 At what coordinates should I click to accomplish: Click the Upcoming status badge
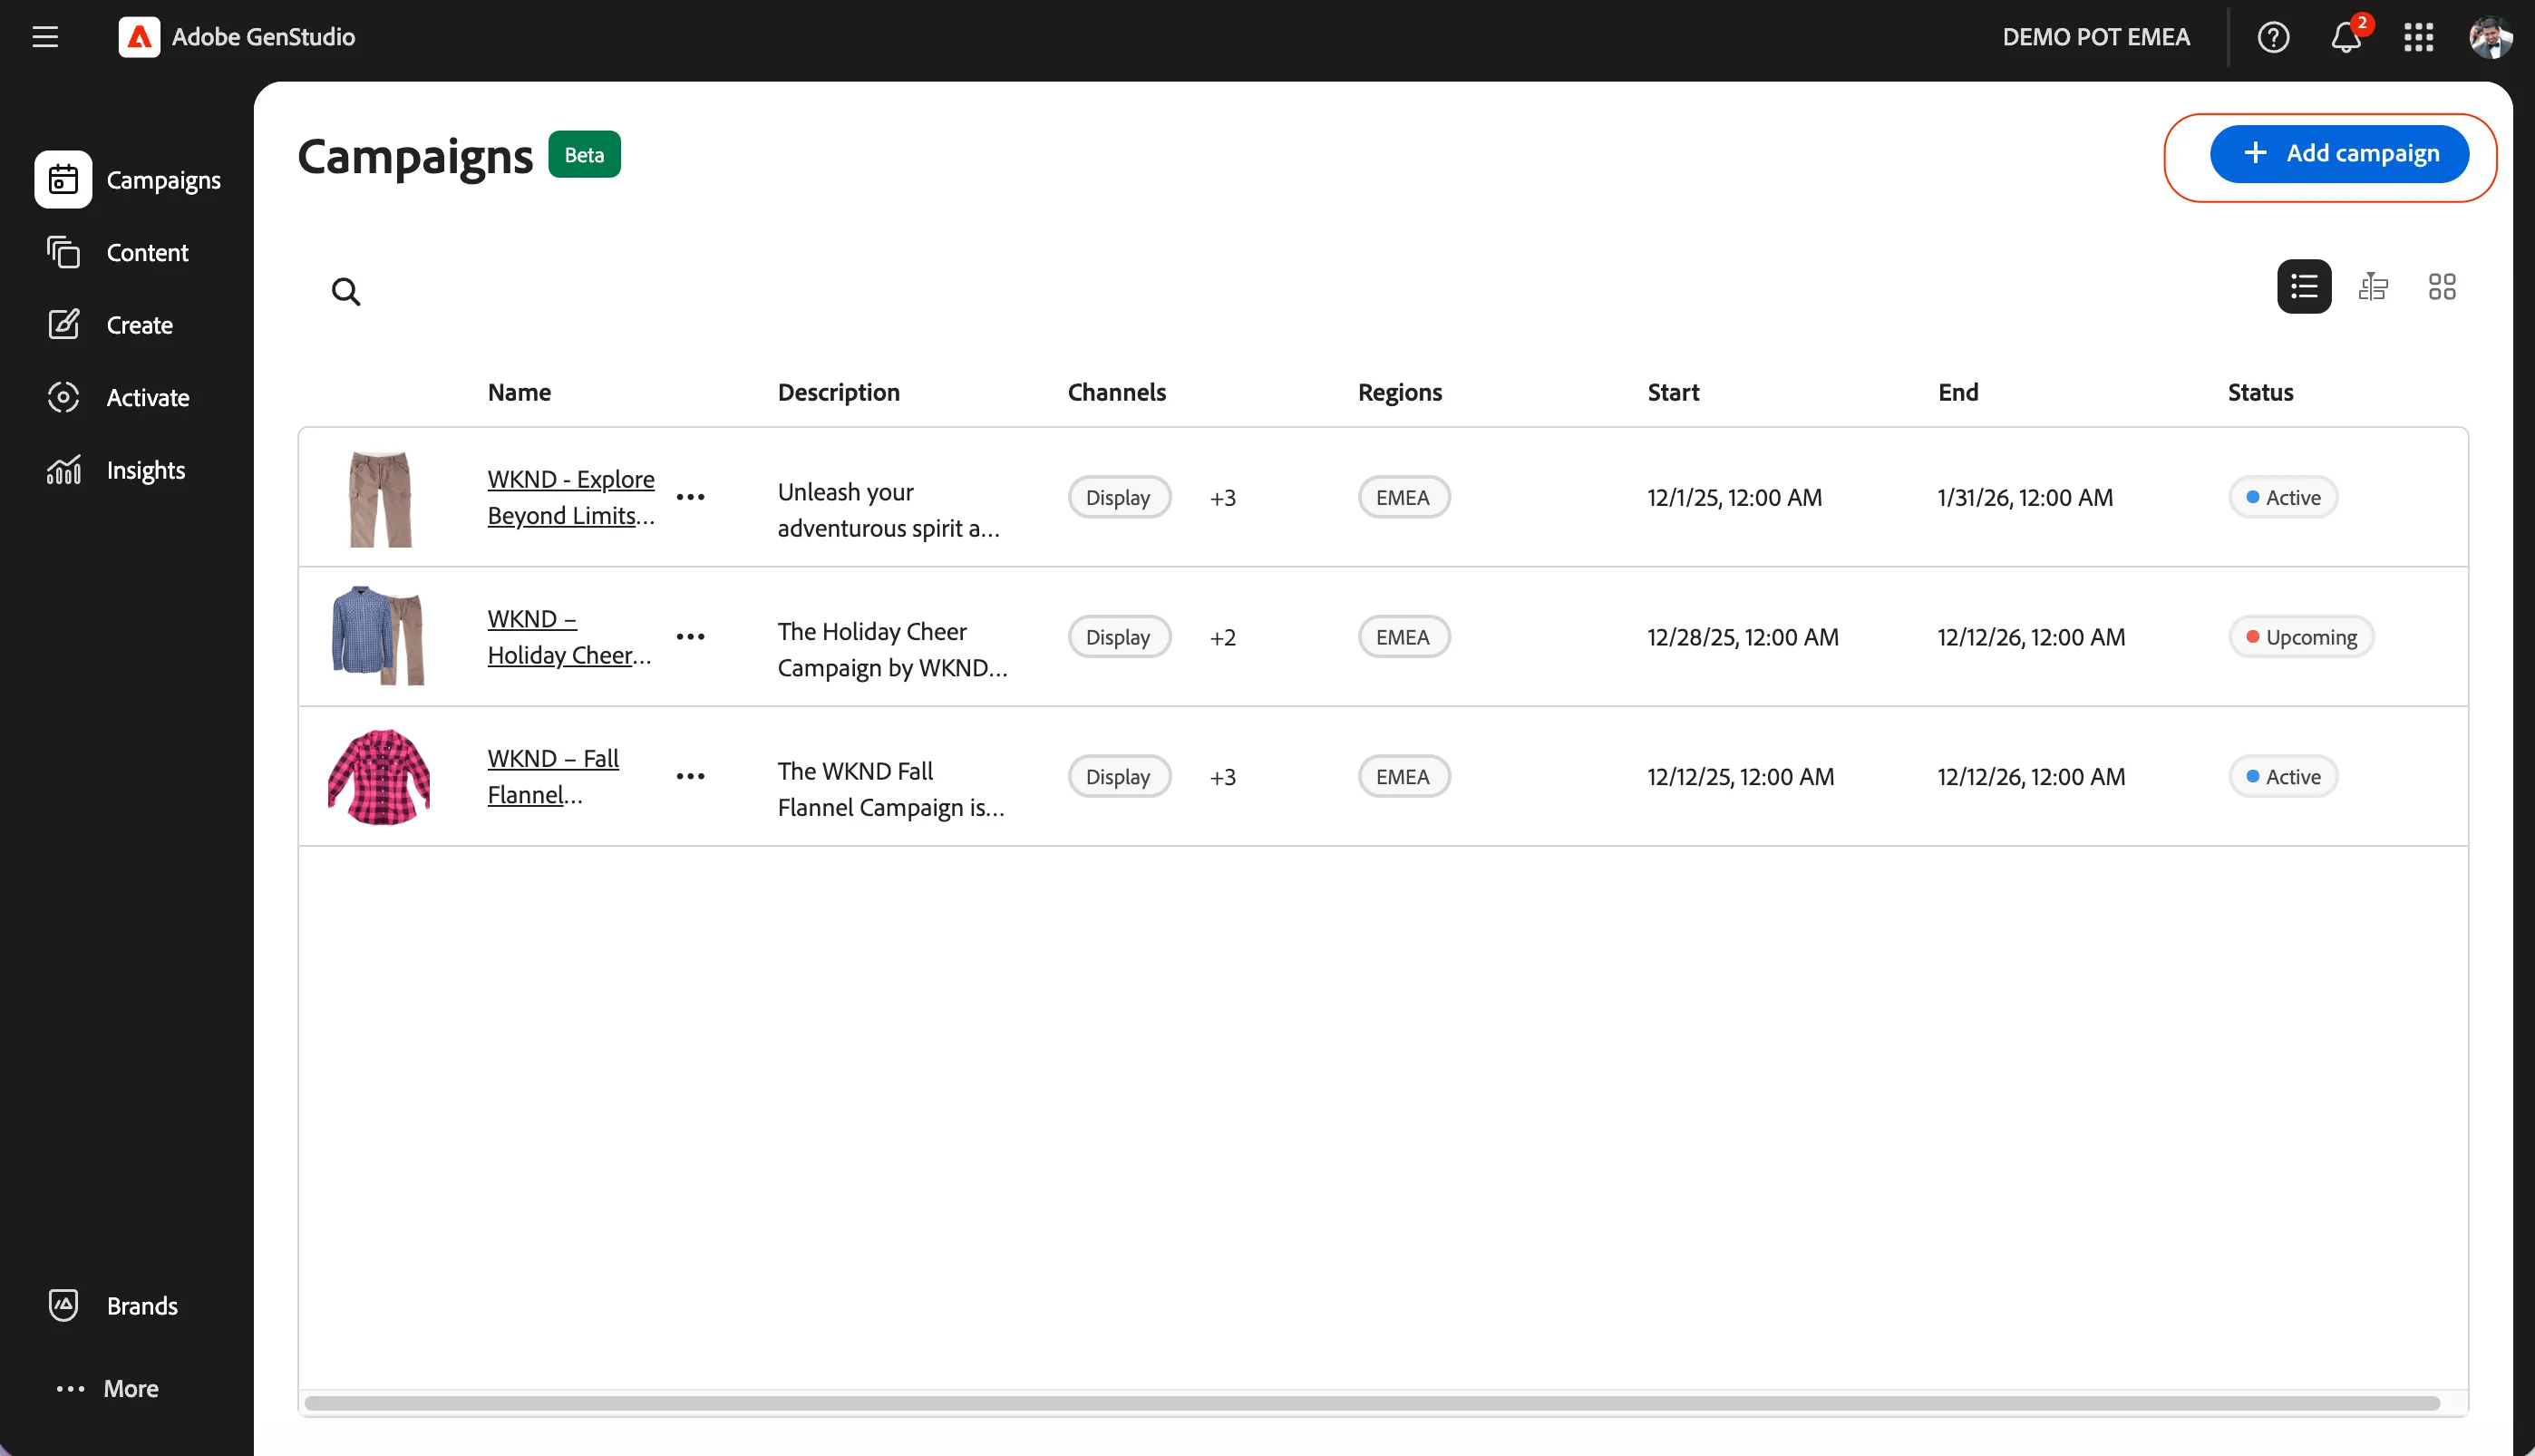click(2301, 637)
